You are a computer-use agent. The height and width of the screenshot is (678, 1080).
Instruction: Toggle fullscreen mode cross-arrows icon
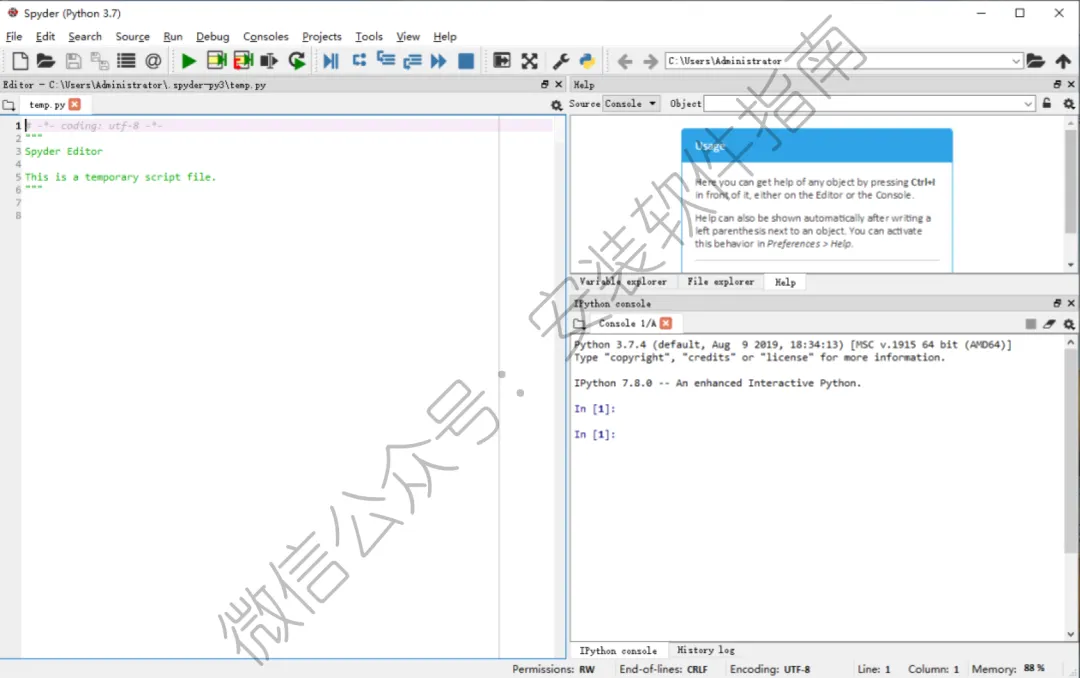(x=529, y=61)
